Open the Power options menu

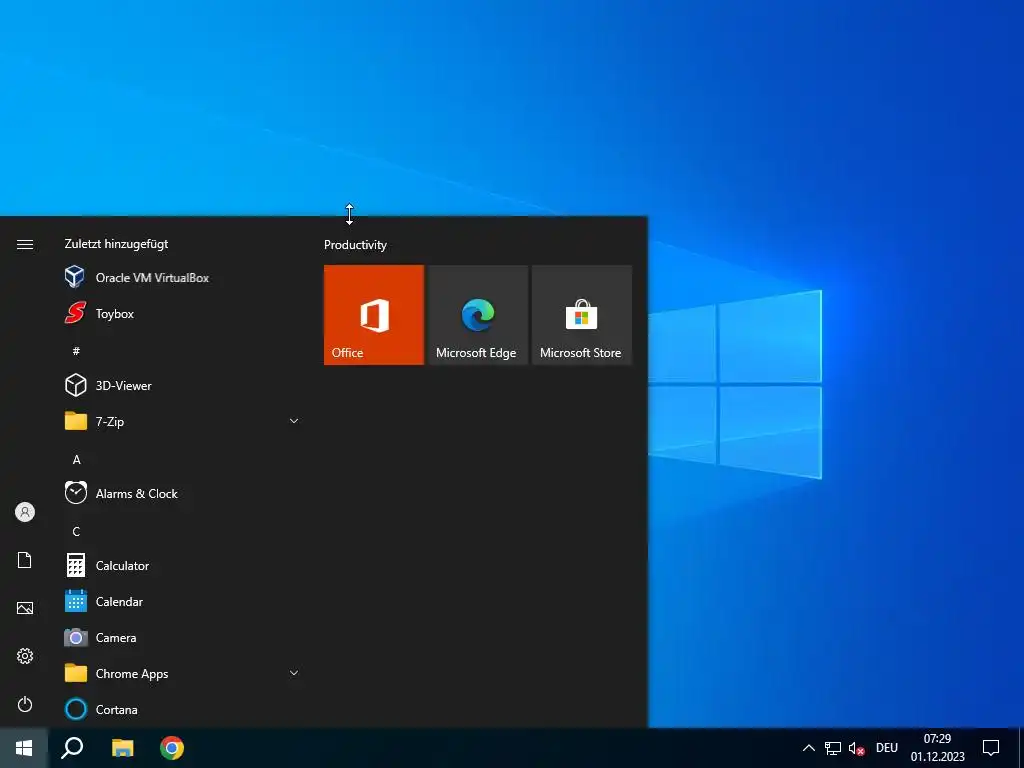tap(25, 704)
